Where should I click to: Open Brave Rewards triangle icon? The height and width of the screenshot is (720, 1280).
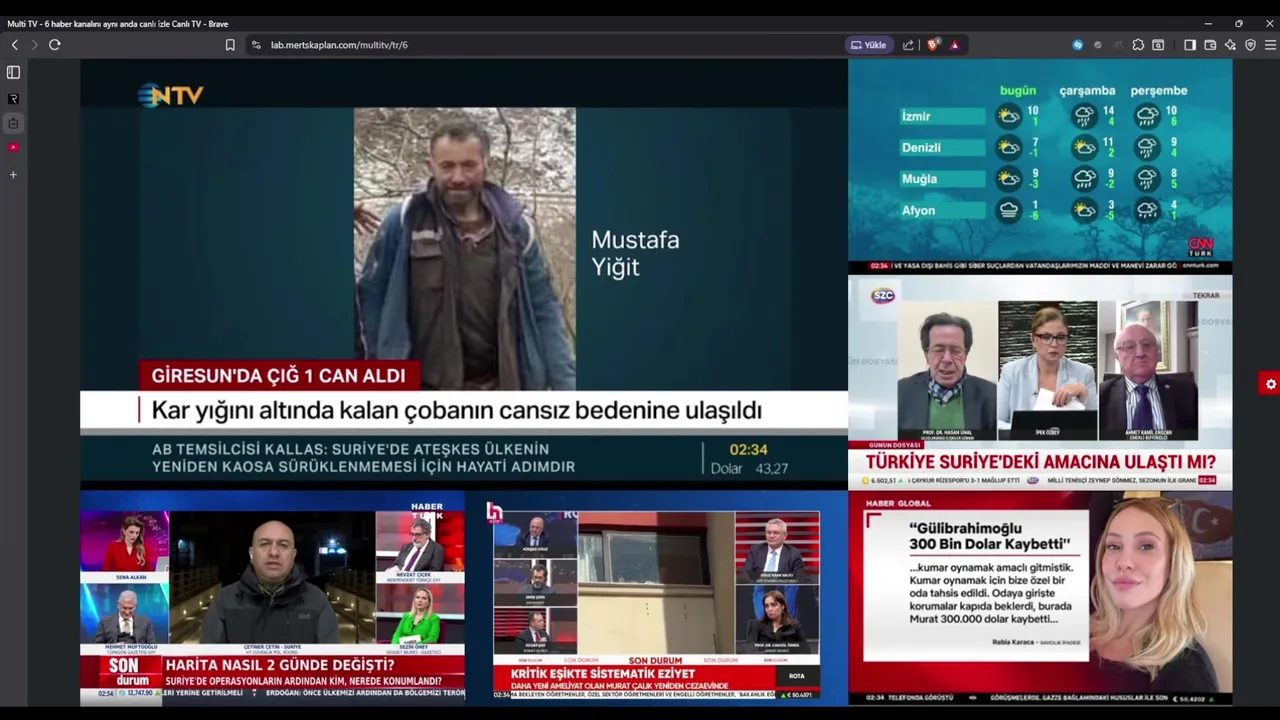click(x=955, y=45)
